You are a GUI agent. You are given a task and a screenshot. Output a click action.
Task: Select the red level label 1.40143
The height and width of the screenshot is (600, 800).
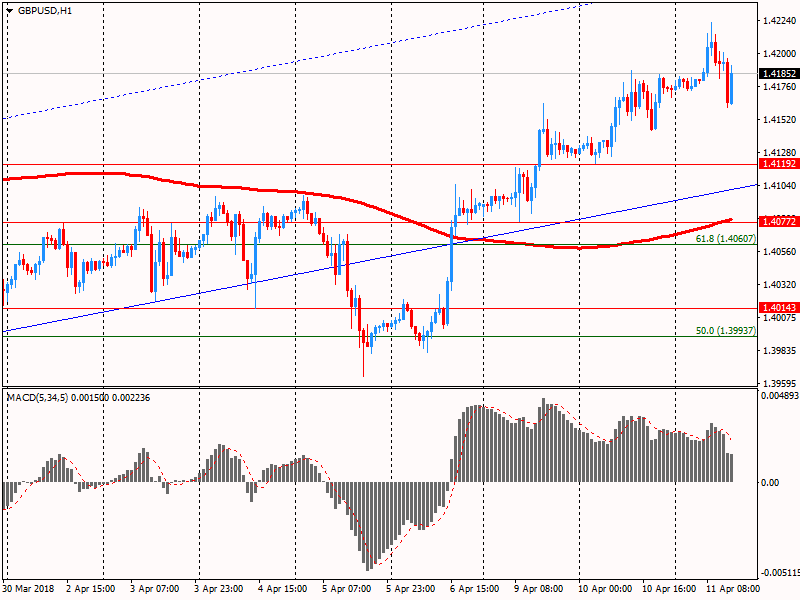[x=779, y=308]
